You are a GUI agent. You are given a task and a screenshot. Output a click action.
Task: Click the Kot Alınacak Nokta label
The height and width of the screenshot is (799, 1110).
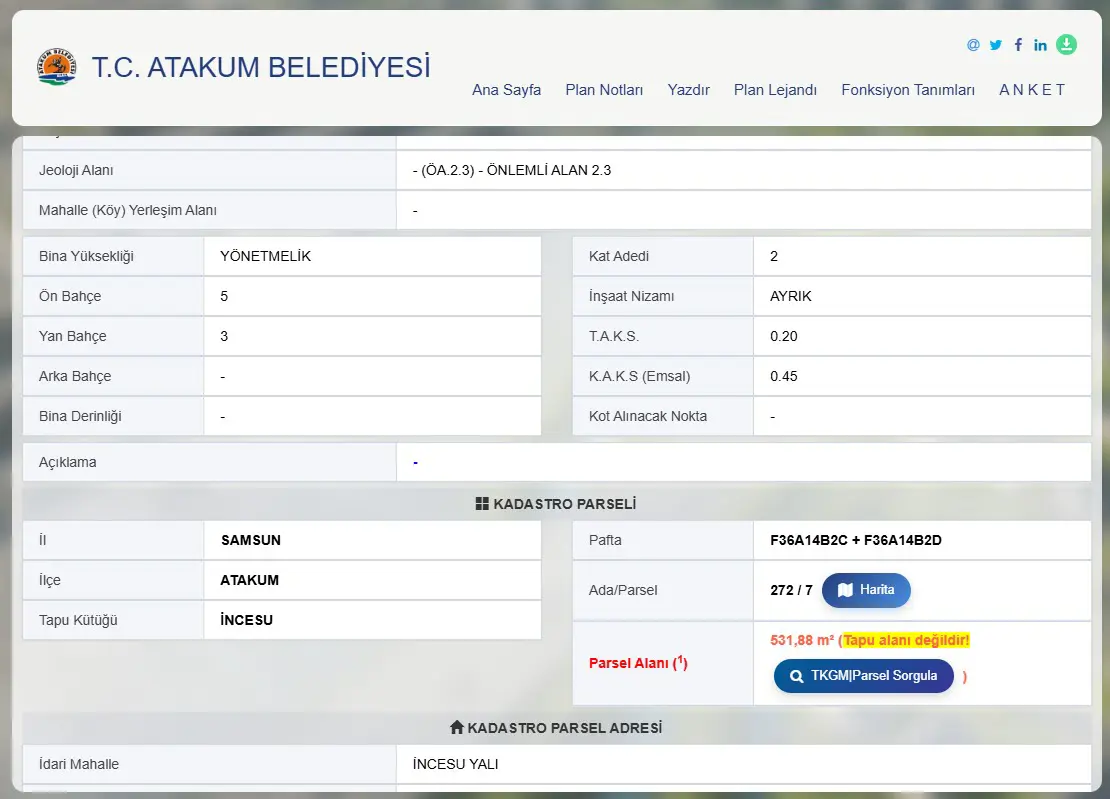(x=648, y=417)
